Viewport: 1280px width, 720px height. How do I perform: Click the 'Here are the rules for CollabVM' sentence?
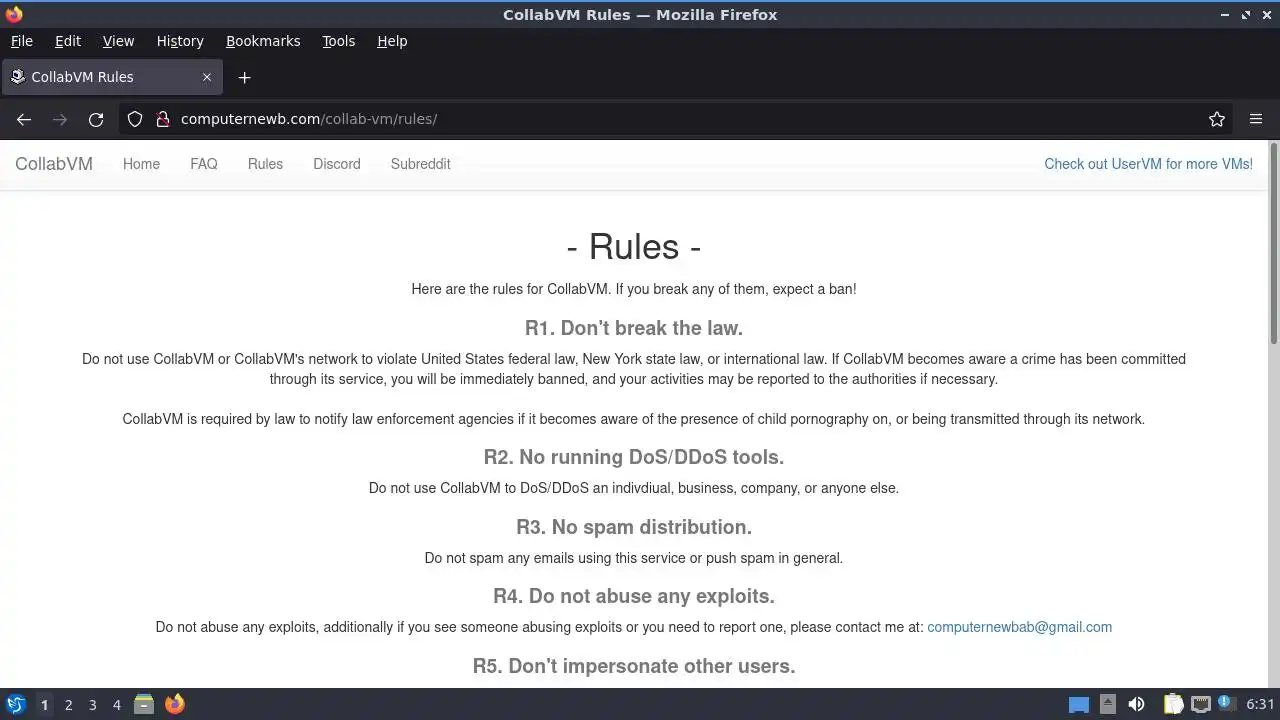point(634,289)
